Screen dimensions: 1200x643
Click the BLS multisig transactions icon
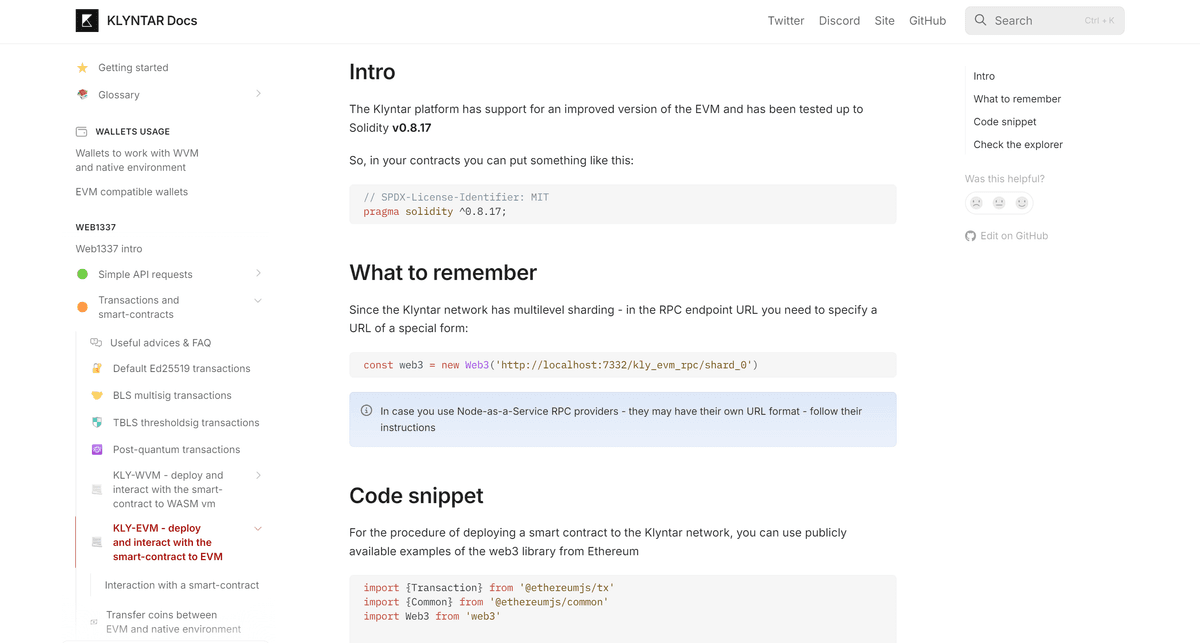coord(97,396)
